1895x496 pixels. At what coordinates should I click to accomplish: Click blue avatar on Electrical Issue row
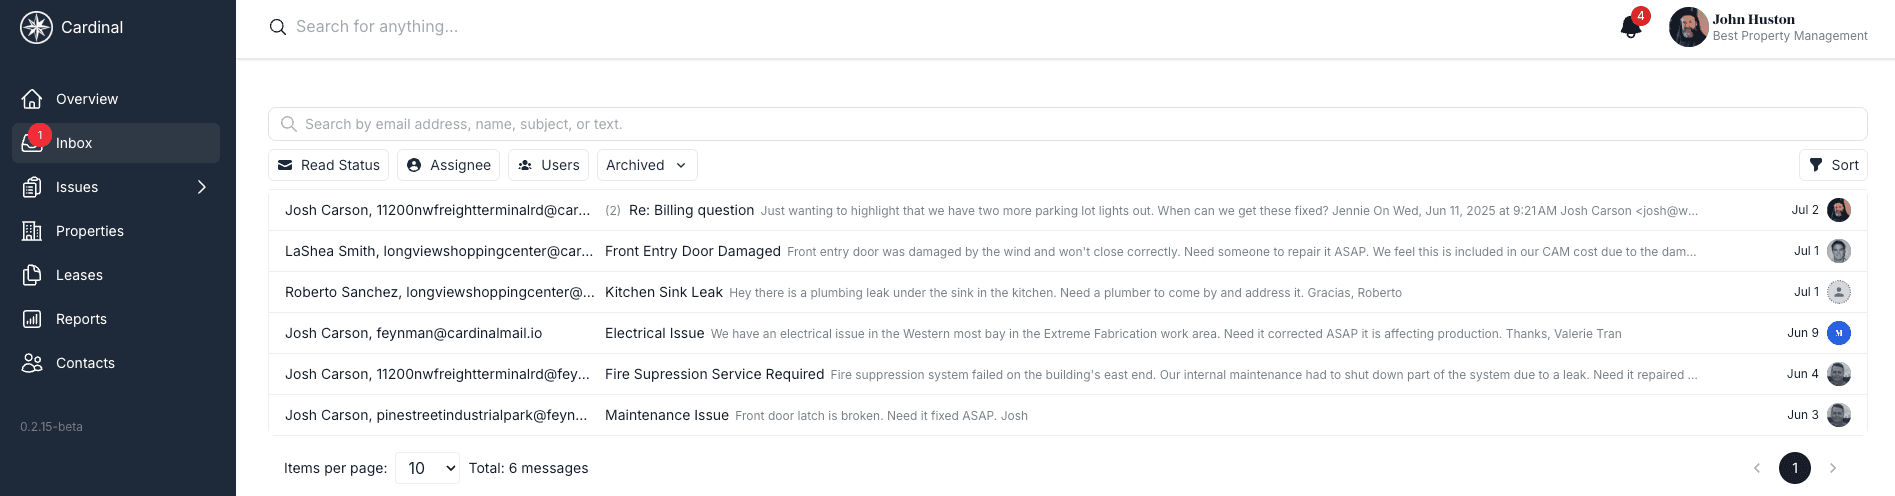click(x=1838, y=333)
